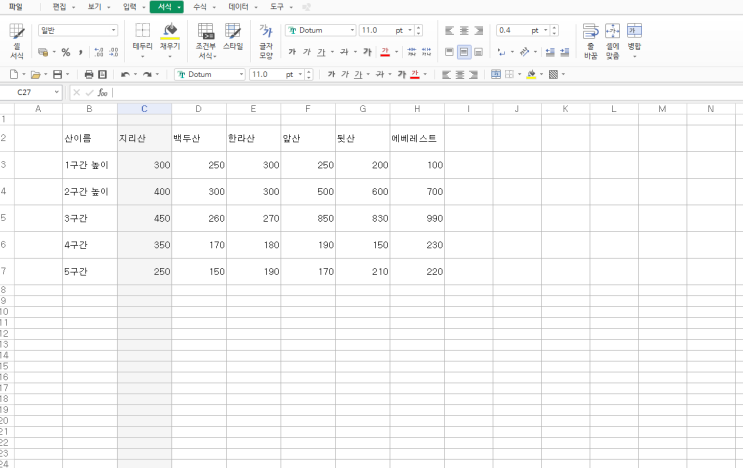Apply yellow fill bucket in quick toolbar
Screen dimensions: 743x468
531,74
